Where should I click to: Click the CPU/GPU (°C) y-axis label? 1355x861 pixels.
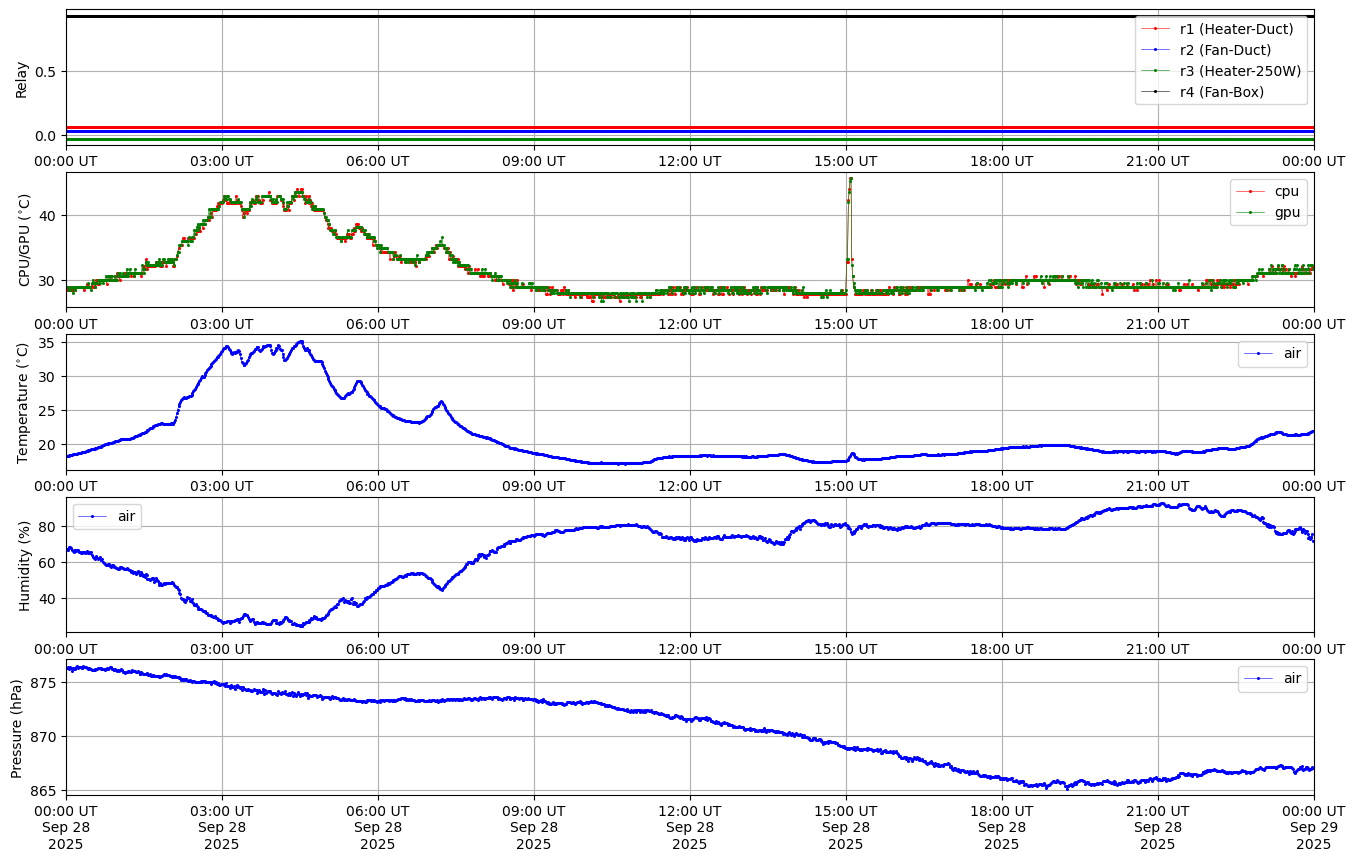[24, 240]
